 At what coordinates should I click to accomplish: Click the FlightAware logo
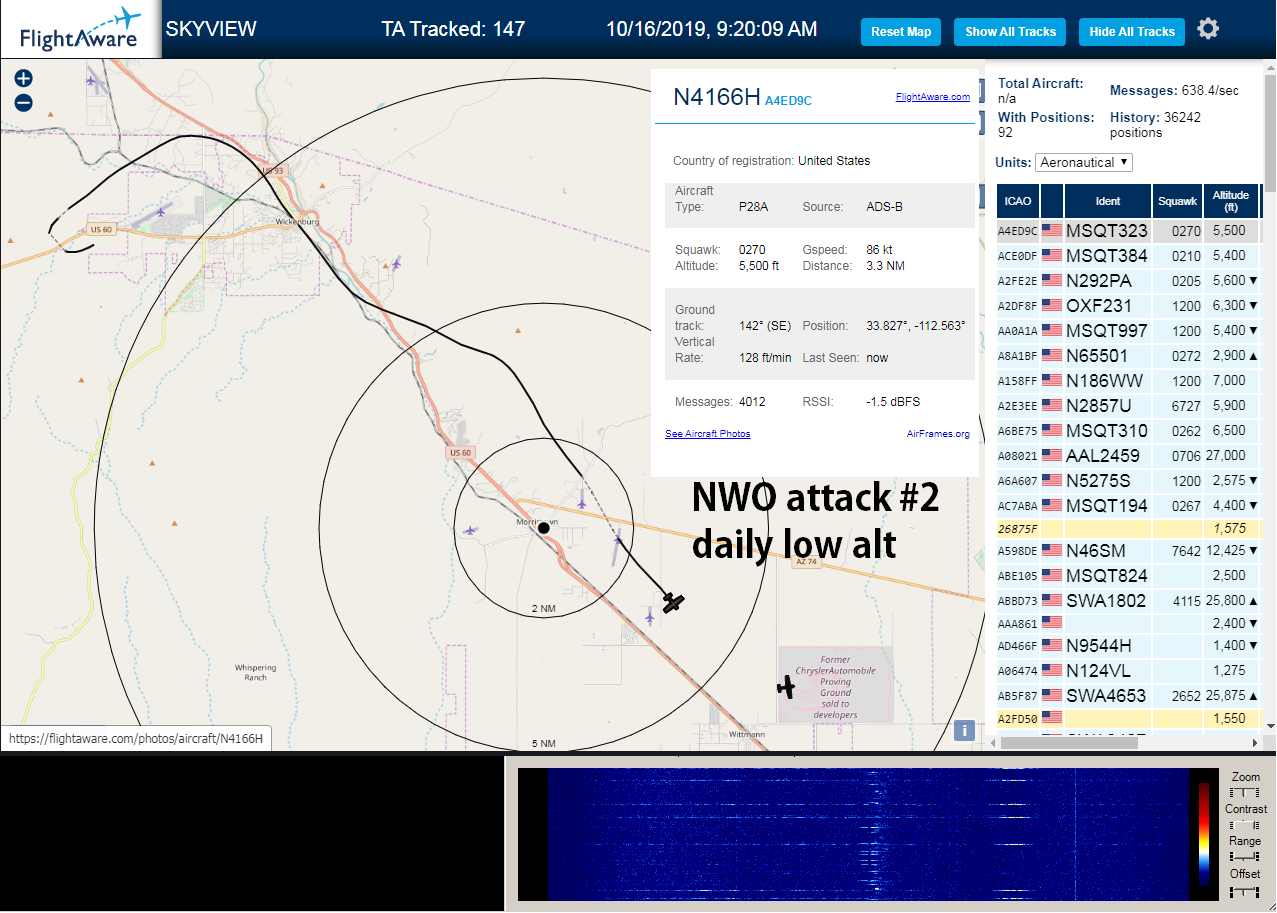[x=80, y=29]
